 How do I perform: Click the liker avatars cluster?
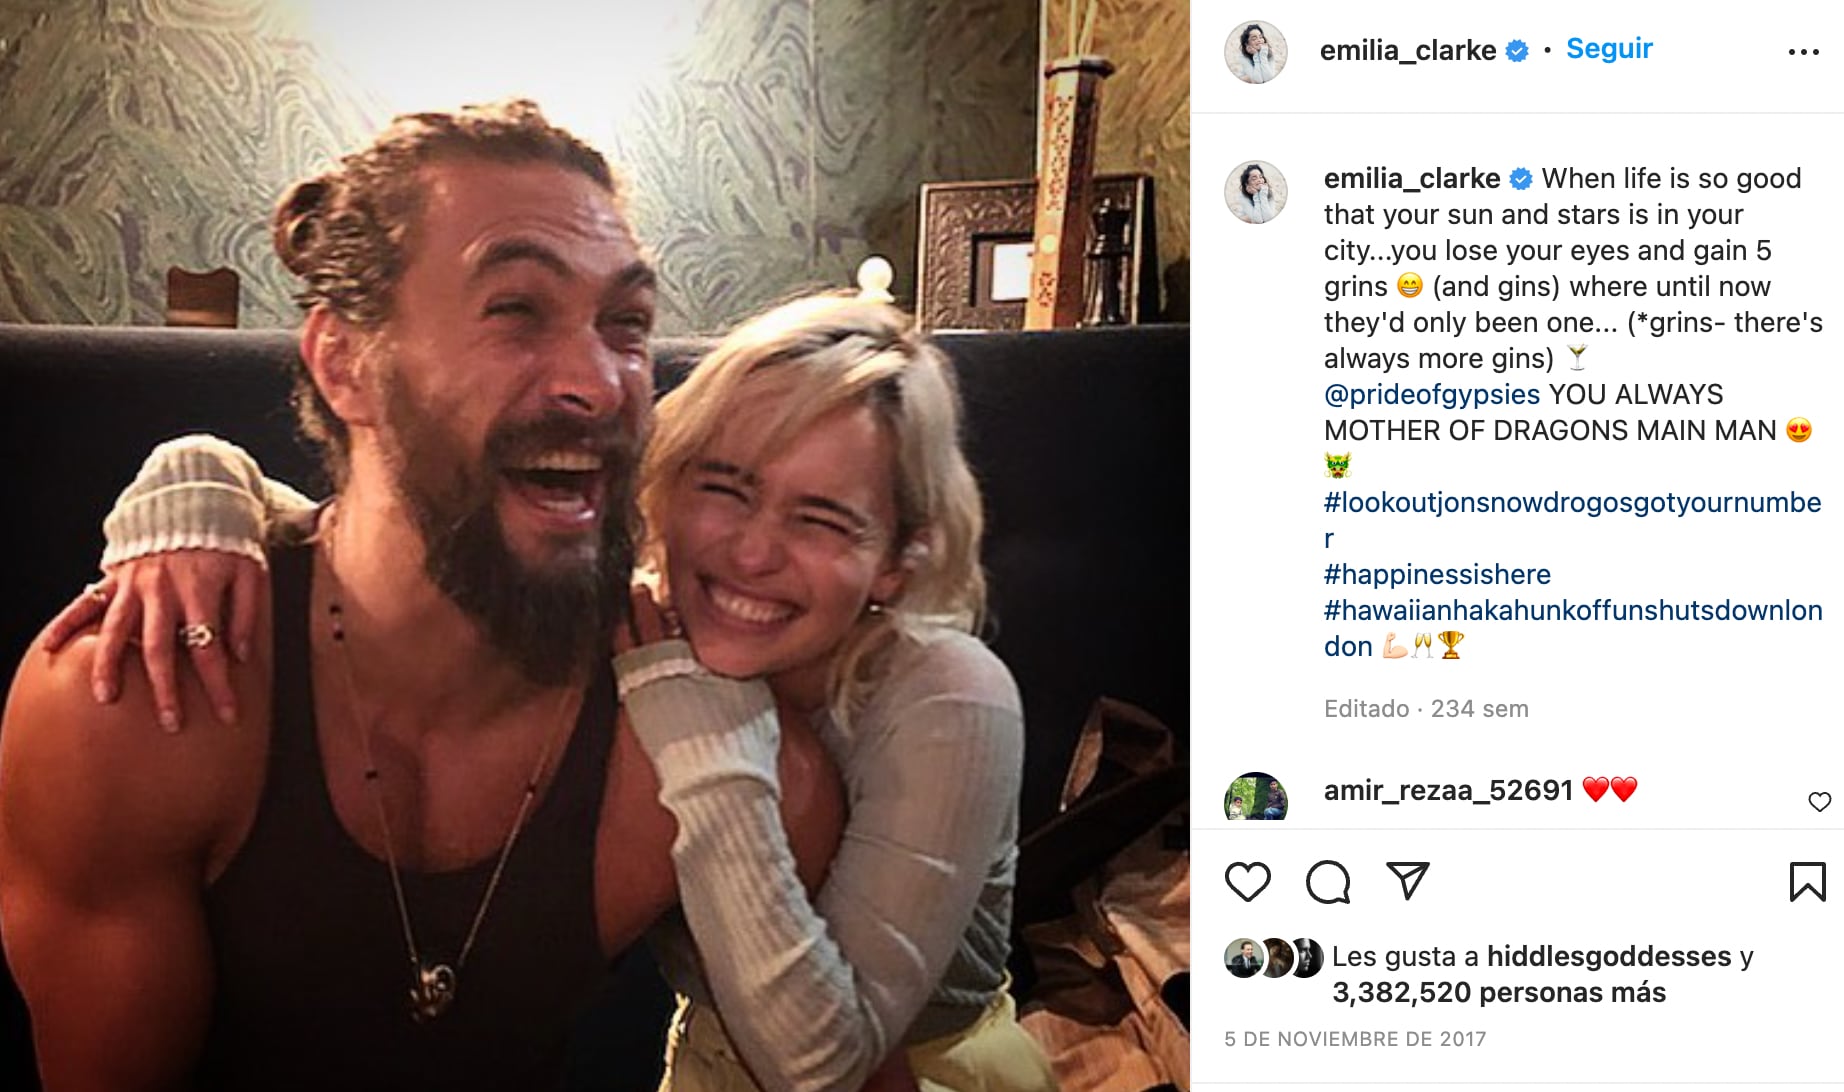[x=1273, y=958]
